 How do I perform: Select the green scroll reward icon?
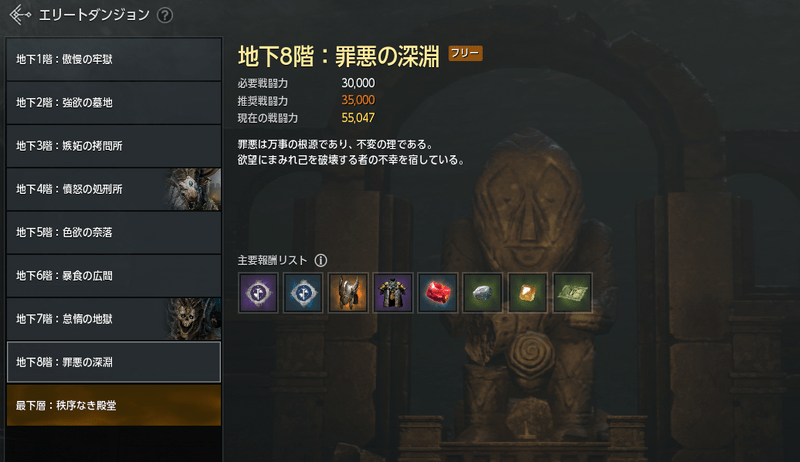point(572,293)
